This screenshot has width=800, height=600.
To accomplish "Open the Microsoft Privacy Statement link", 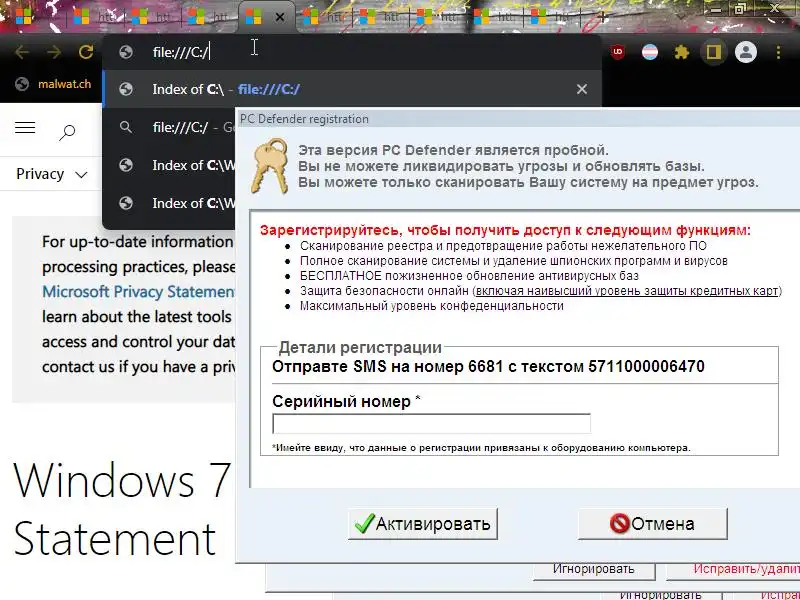I will pyautogui.click(x=138, y=291).
